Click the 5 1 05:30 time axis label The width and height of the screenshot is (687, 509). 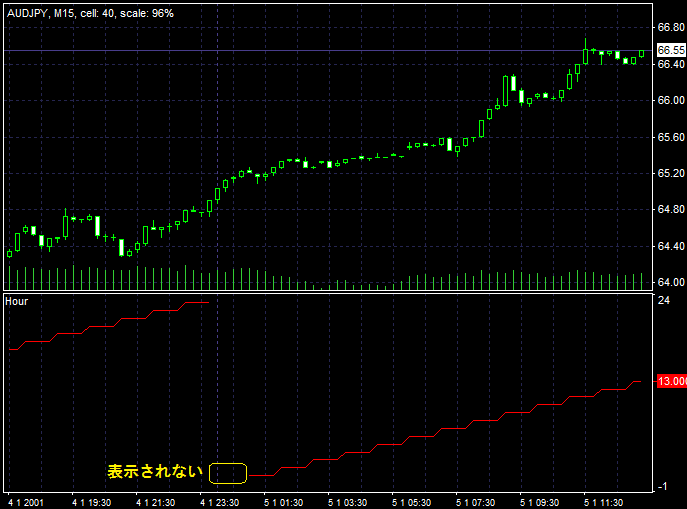(411, 502)
